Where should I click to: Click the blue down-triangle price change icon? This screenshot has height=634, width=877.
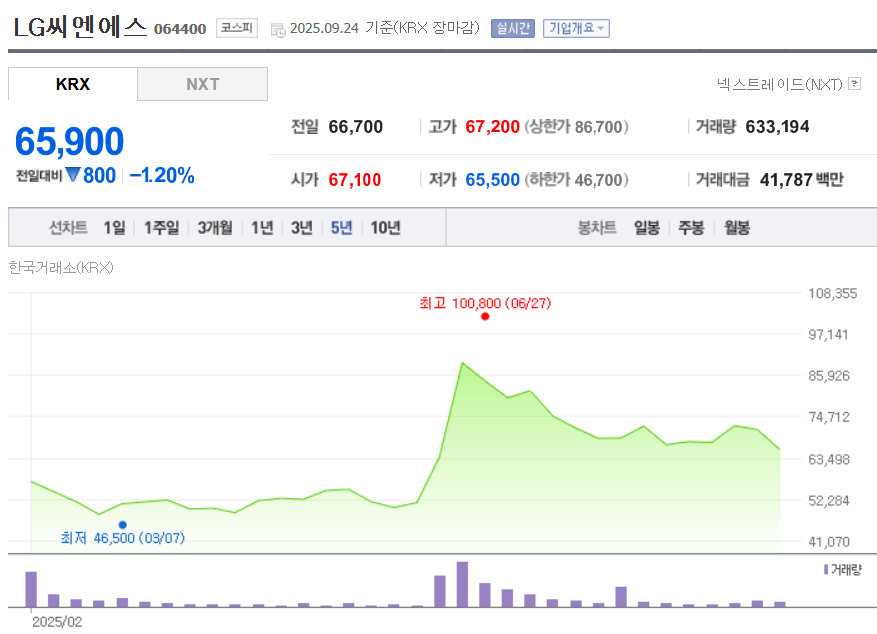click(x=73, y=175)
